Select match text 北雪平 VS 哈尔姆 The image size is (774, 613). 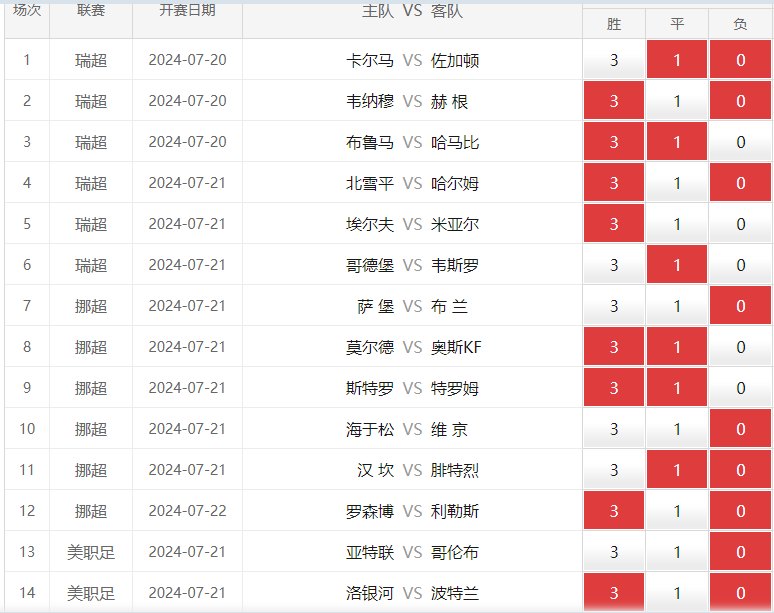coord(412,183)
